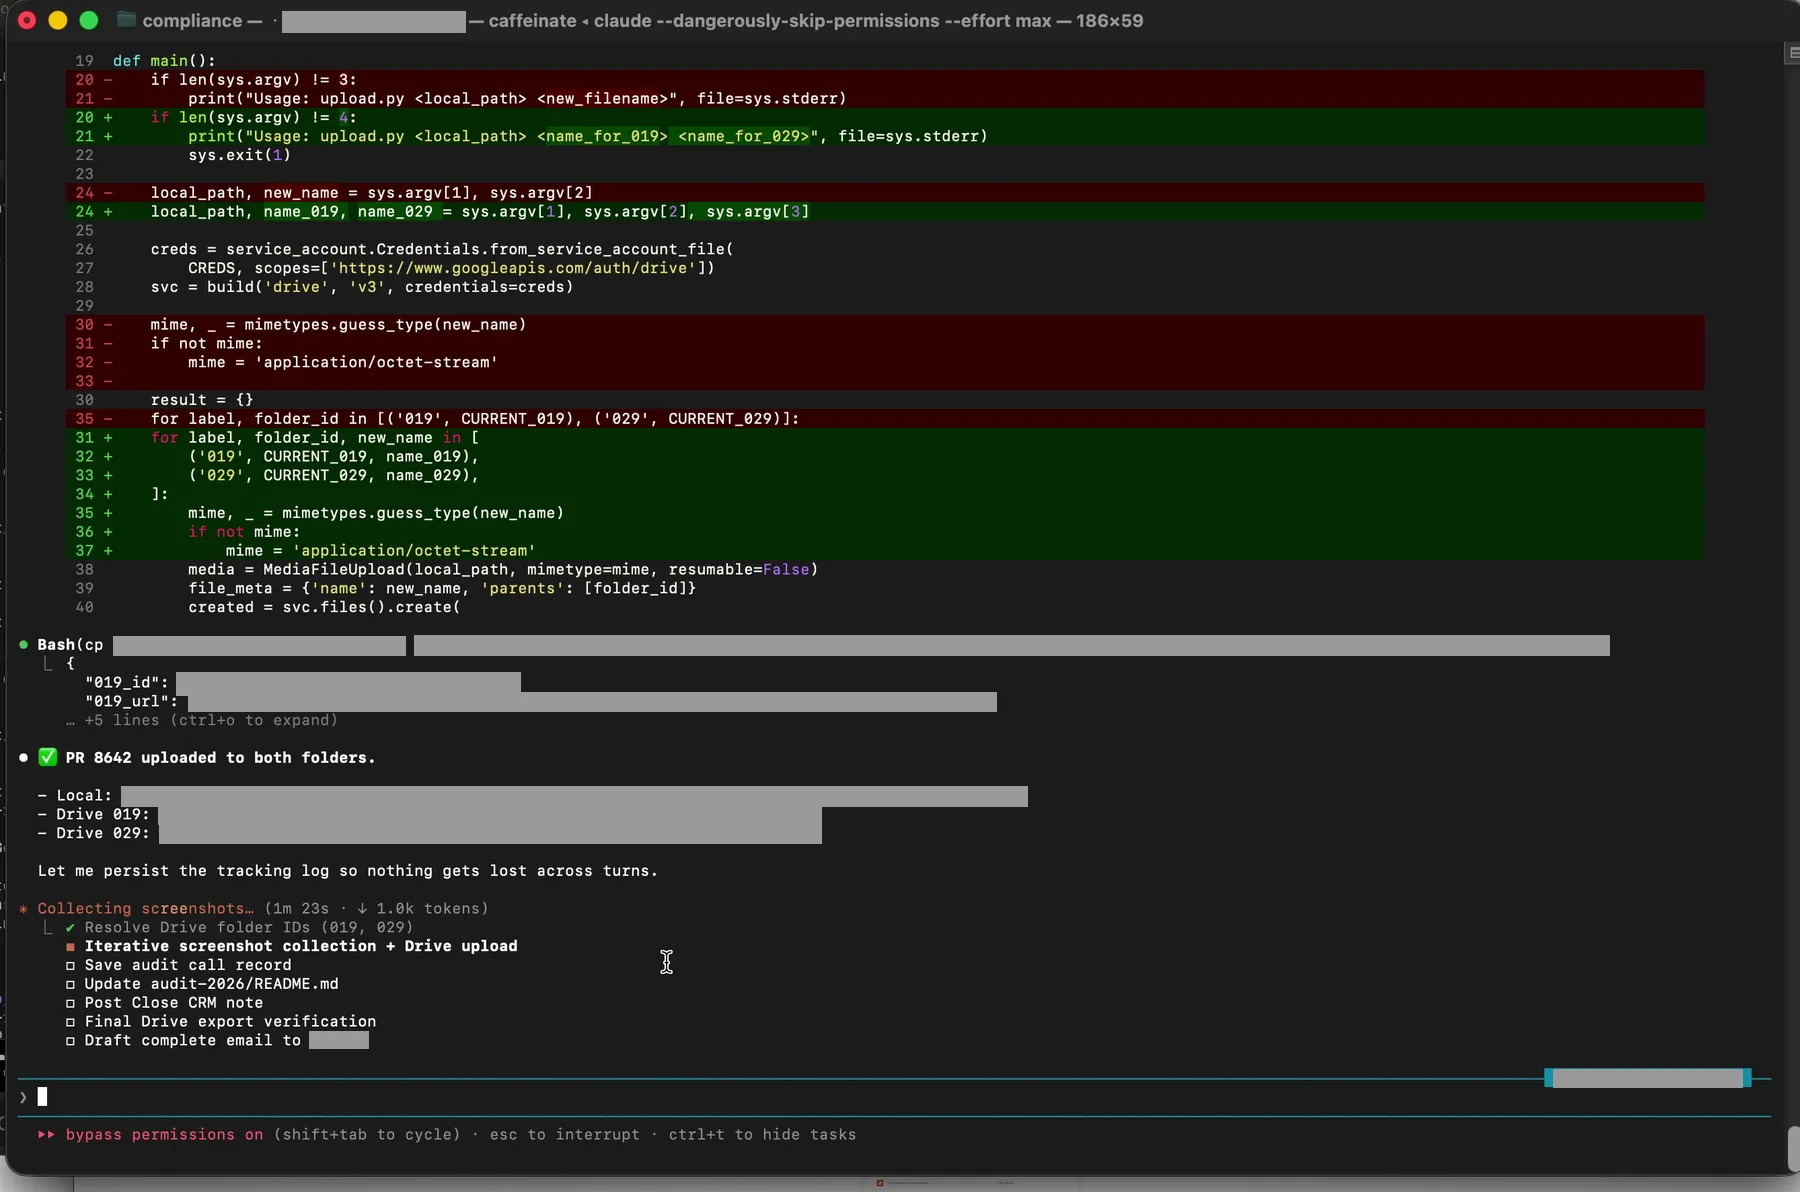Click the added line 'if len(sys.argv) != 4:'
Viewport: 1800px width, 1192px height.
pyautogui.click(x=253, y=117)
